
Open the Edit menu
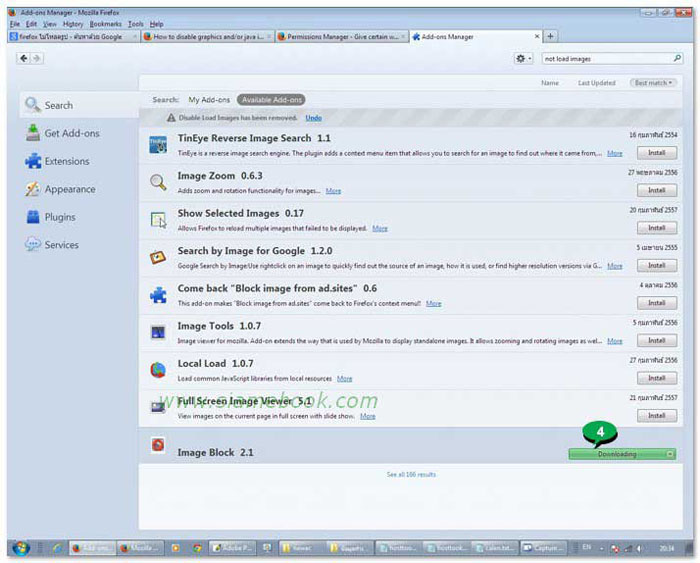tap(31, 24)
